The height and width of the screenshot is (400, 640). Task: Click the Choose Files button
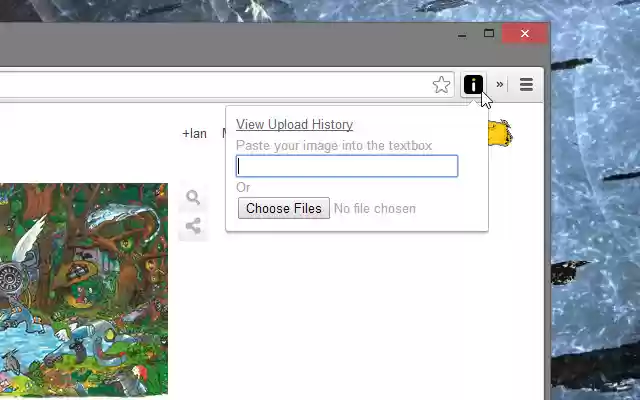[284, 208]
